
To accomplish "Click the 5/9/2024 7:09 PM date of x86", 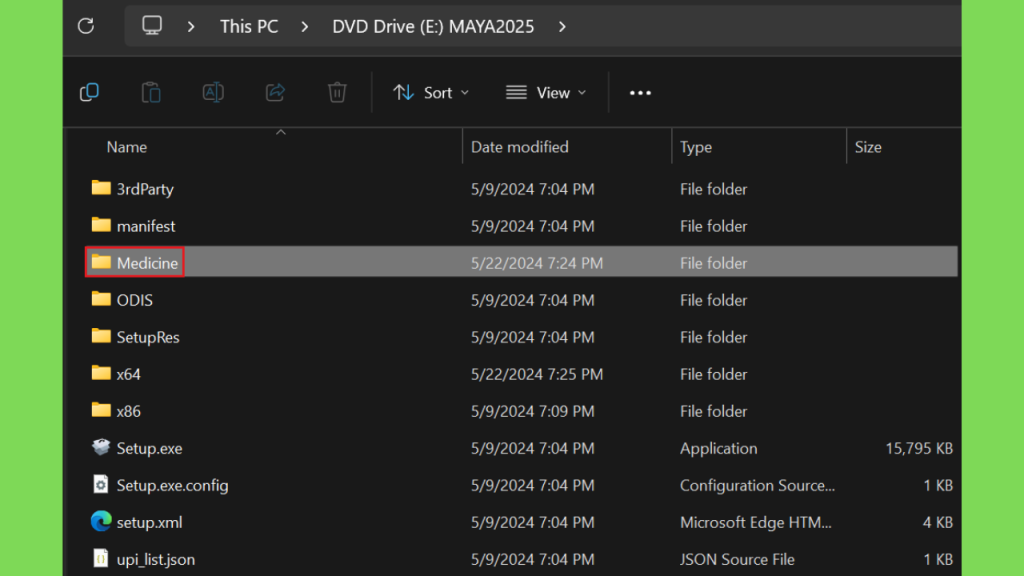I will pos(533,411).
